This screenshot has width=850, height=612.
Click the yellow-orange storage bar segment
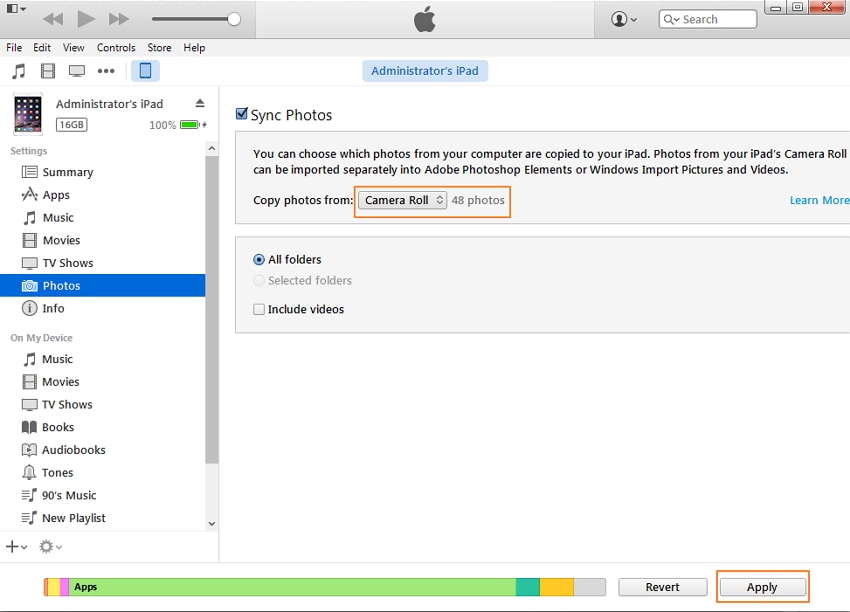557,587
